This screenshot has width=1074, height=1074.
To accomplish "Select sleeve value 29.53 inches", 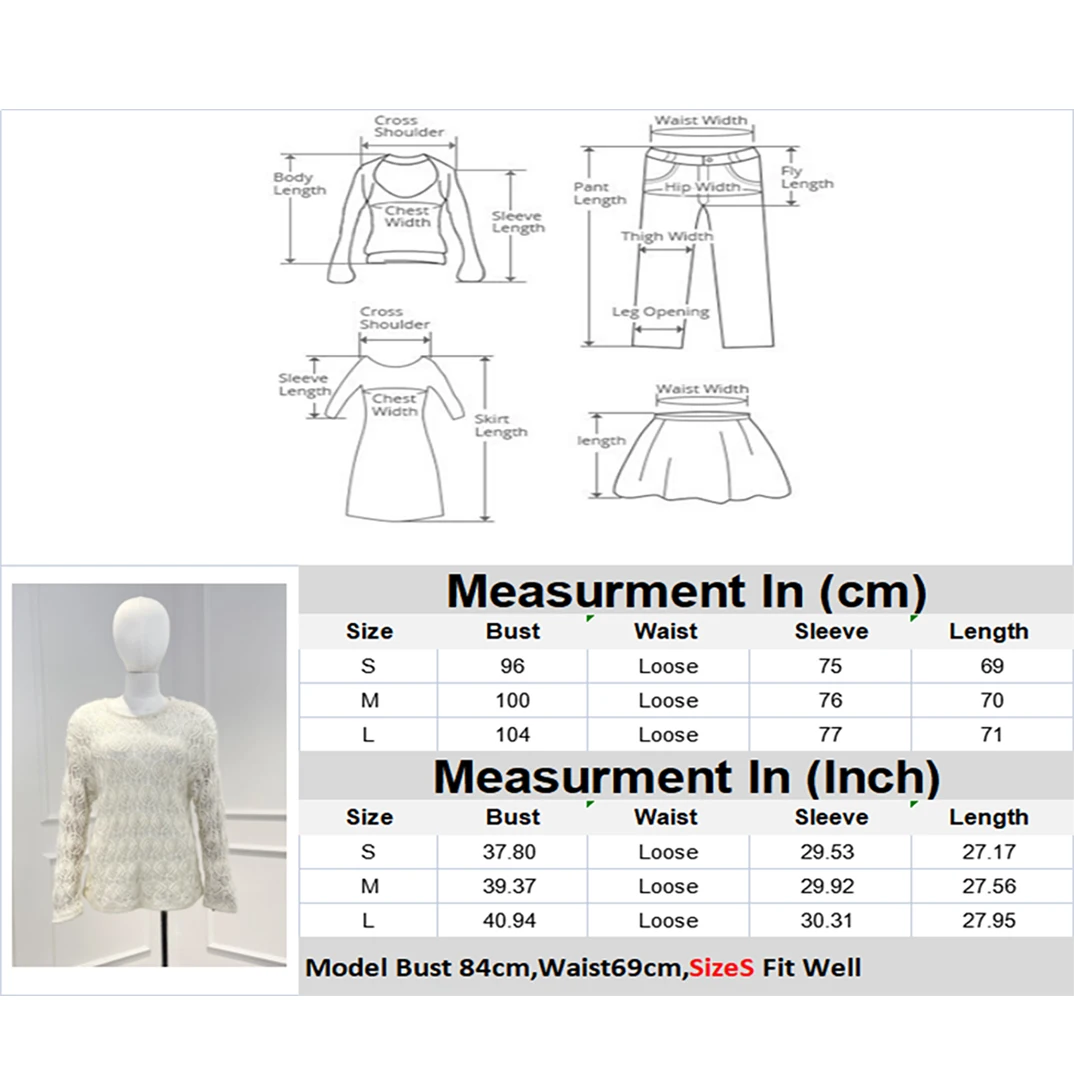I will click(827, 851).
